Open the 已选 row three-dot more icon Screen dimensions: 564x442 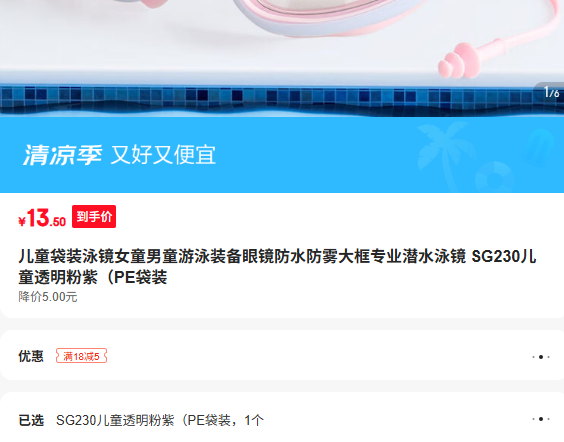(x=541, y=419)
